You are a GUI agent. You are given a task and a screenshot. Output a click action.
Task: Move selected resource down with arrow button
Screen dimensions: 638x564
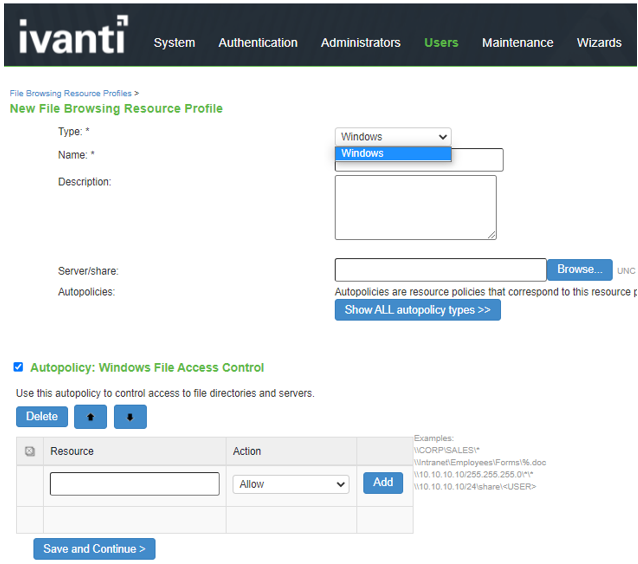(x=130, y=417)
